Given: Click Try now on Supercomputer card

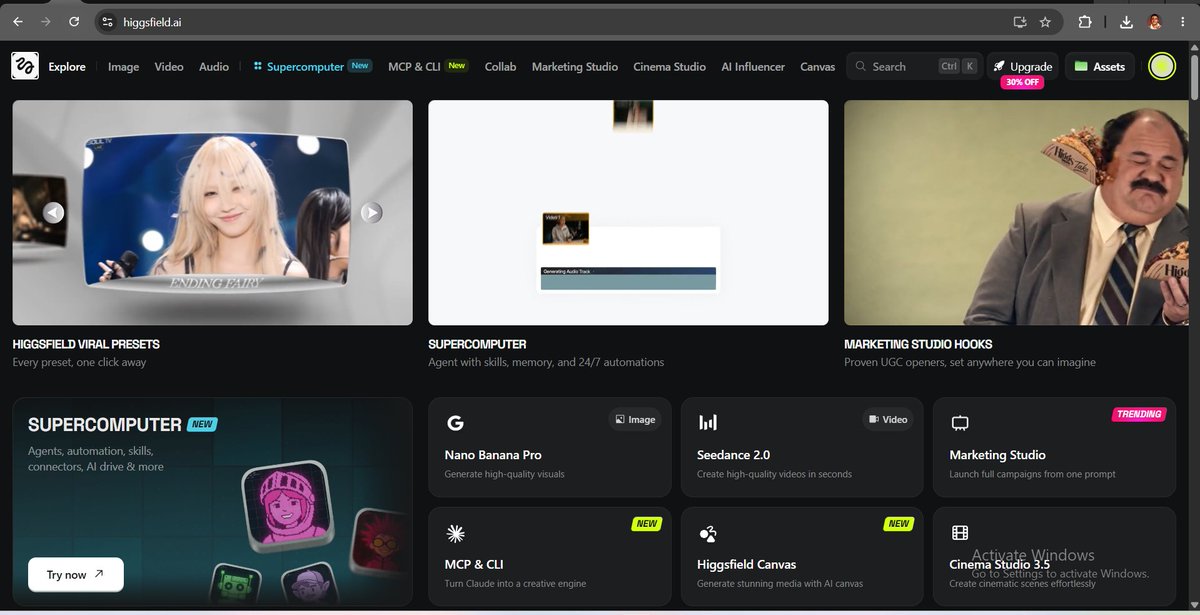Looking at the screenshot, I should point(76,574).
